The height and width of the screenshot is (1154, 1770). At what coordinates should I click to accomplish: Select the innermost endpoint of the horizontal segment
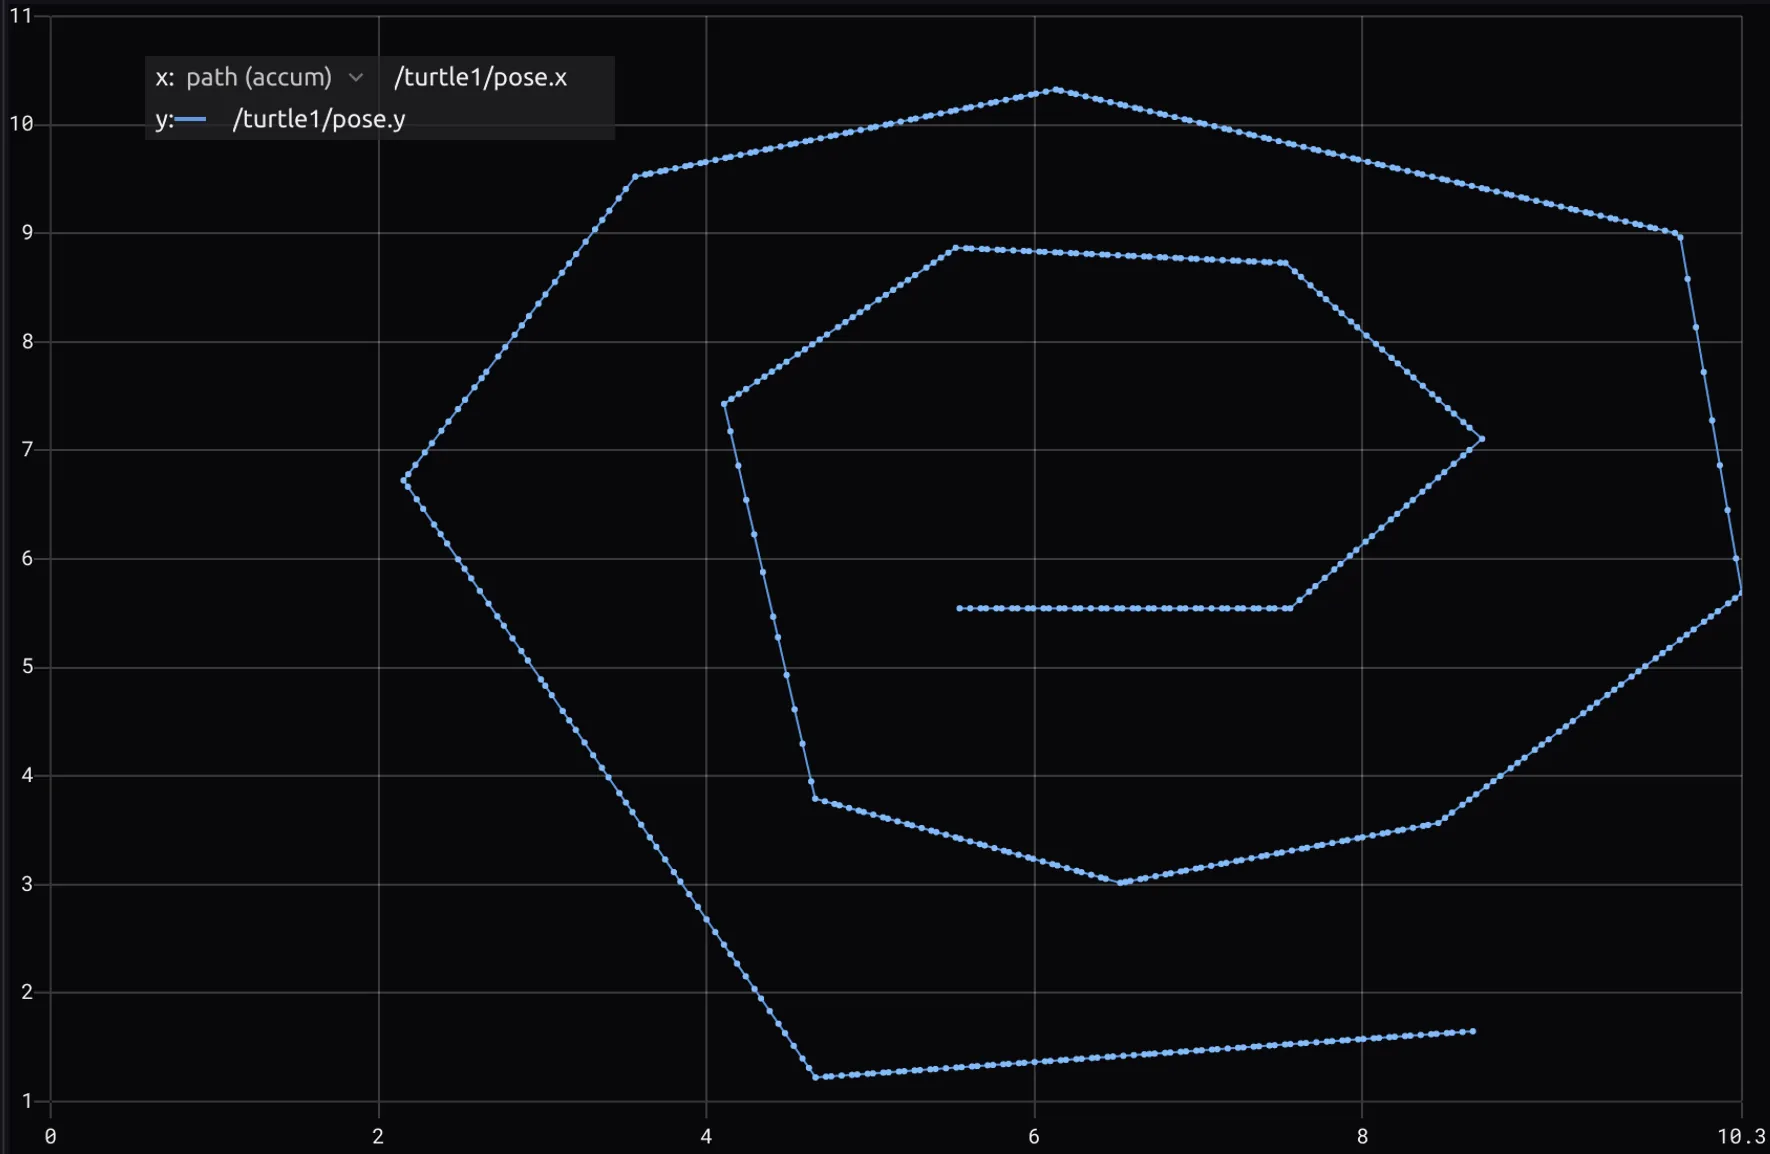point(958,606)
